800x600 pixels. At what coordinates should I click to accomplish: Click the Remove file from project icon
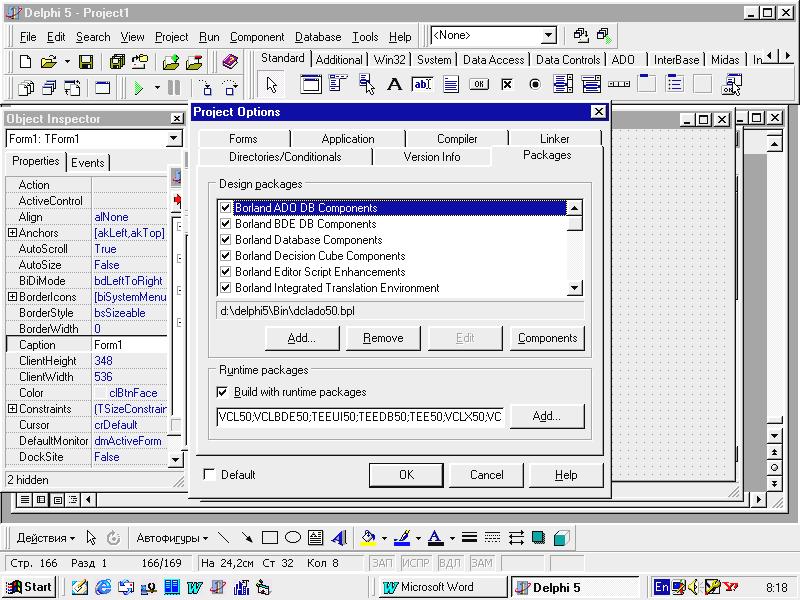tap(194, 62)
